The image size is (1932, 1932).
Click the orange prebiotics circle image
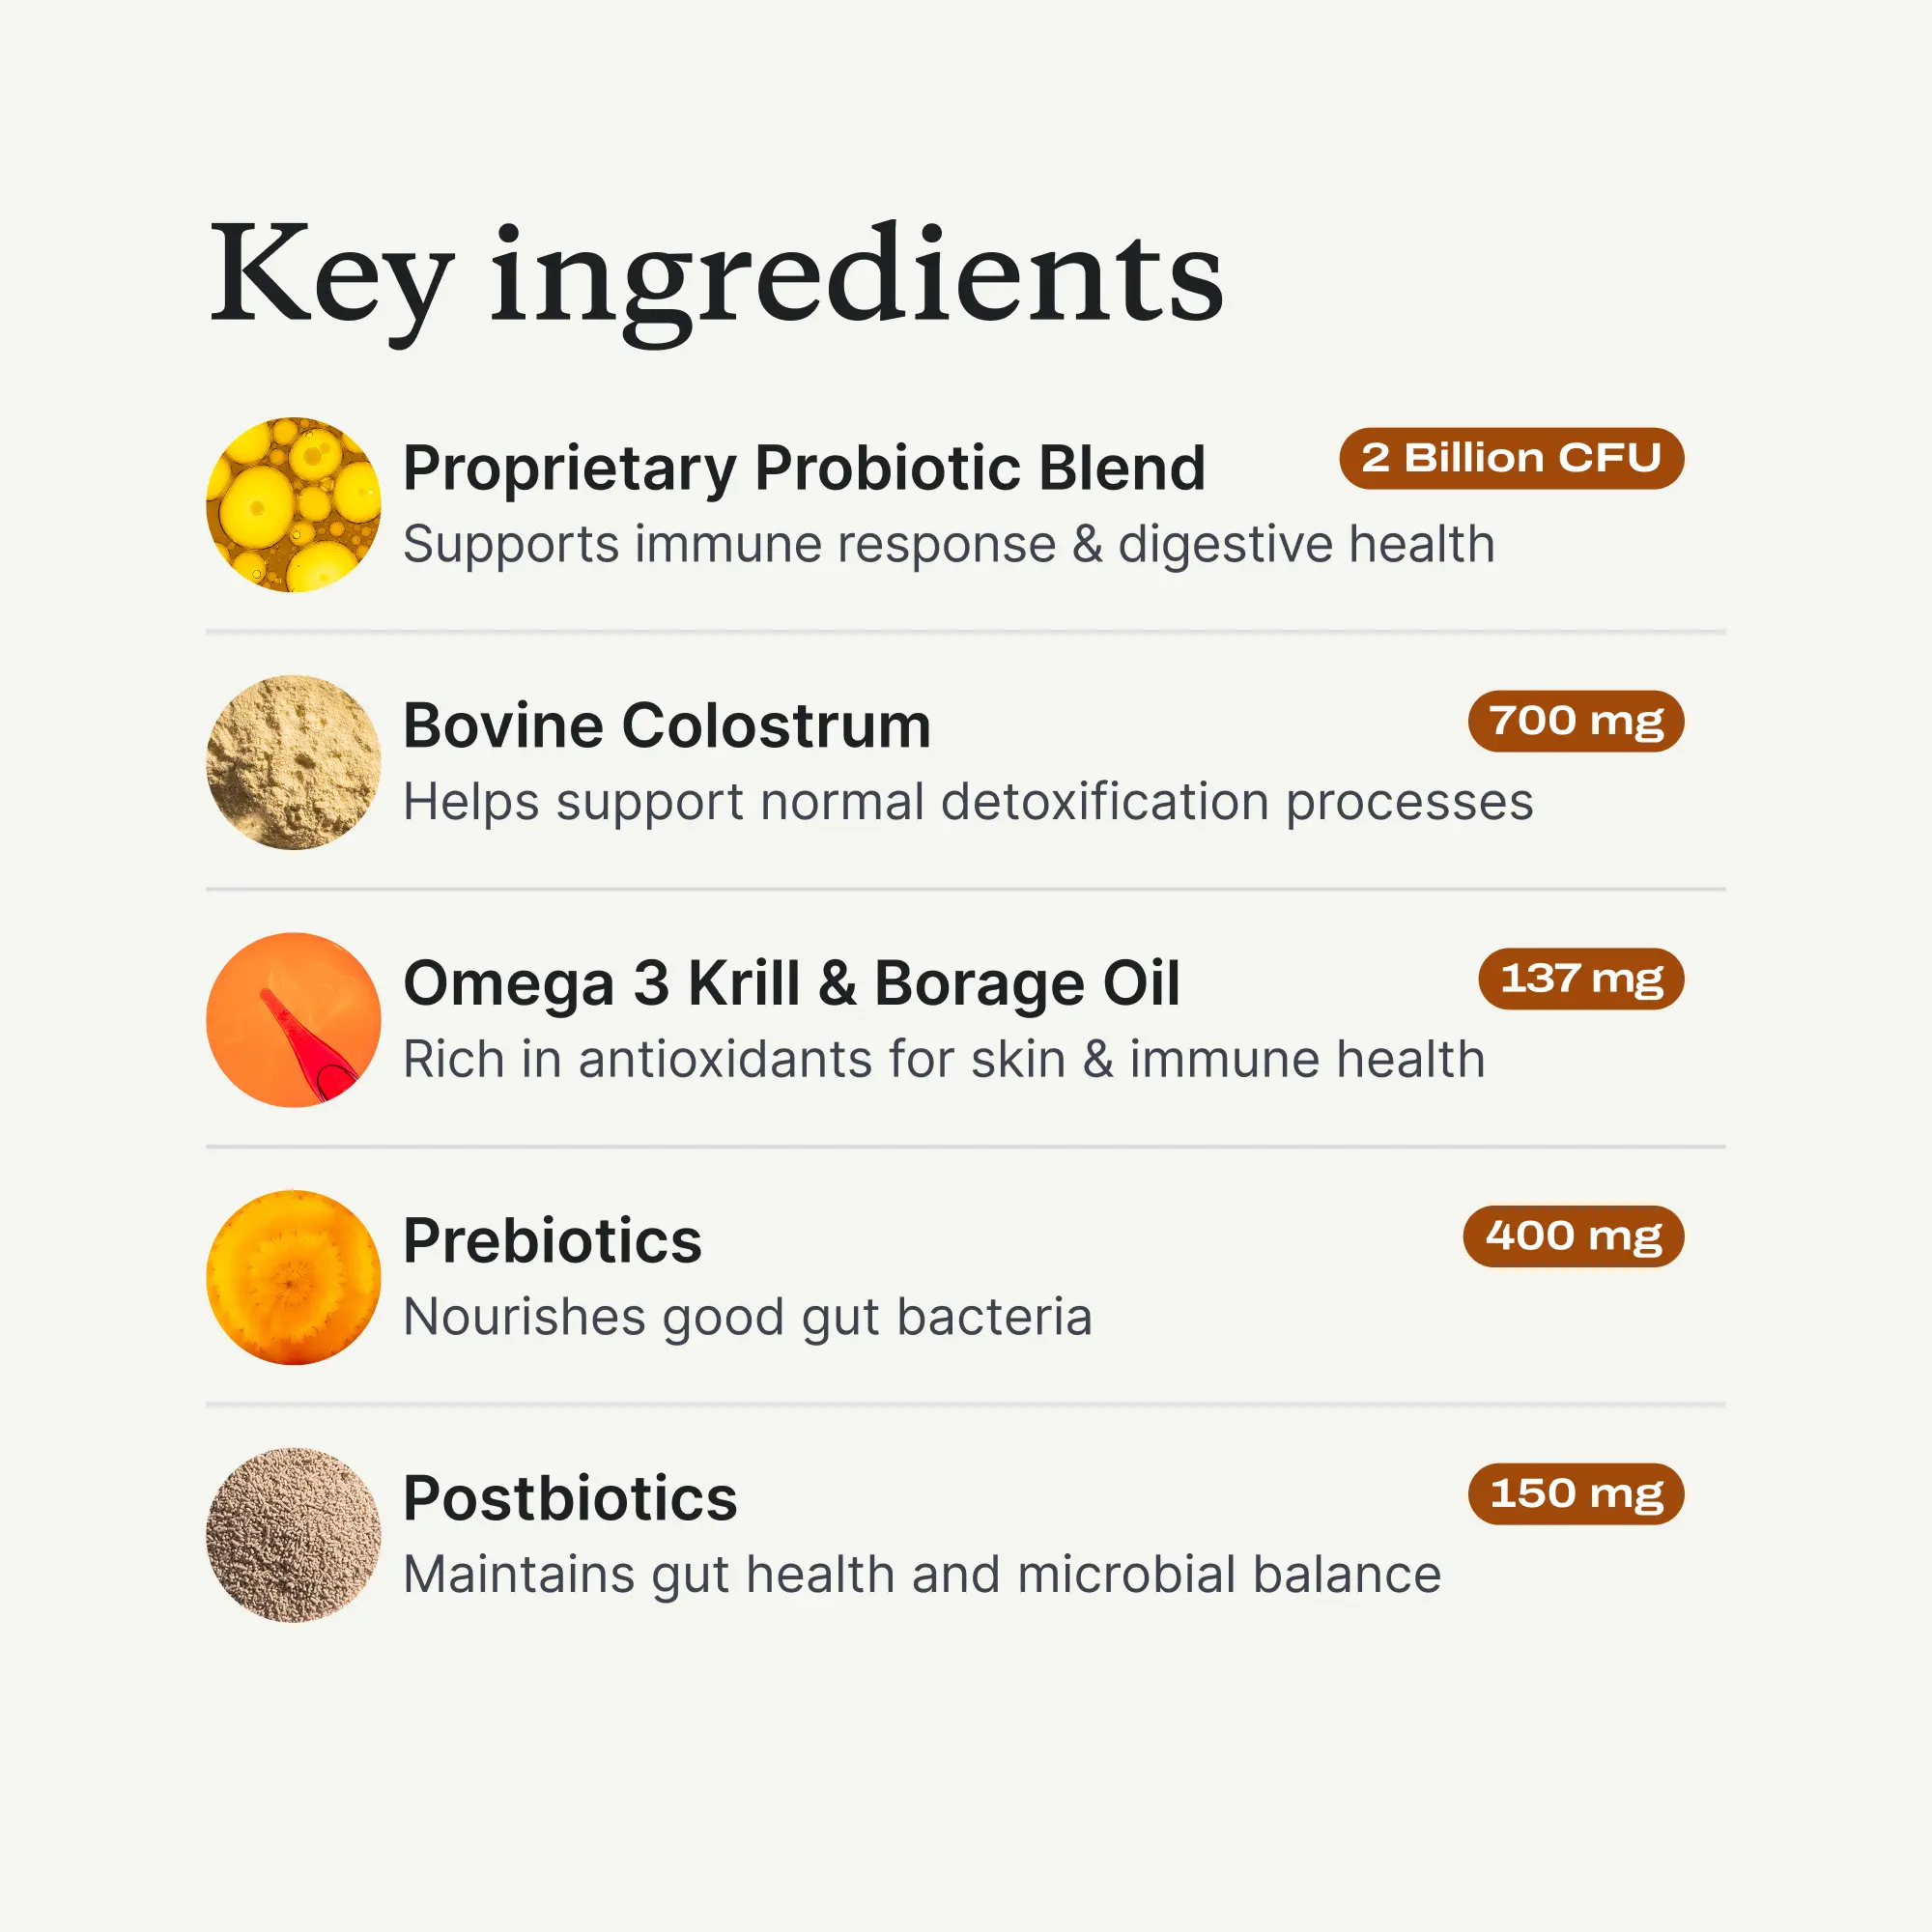point(293,1277)
